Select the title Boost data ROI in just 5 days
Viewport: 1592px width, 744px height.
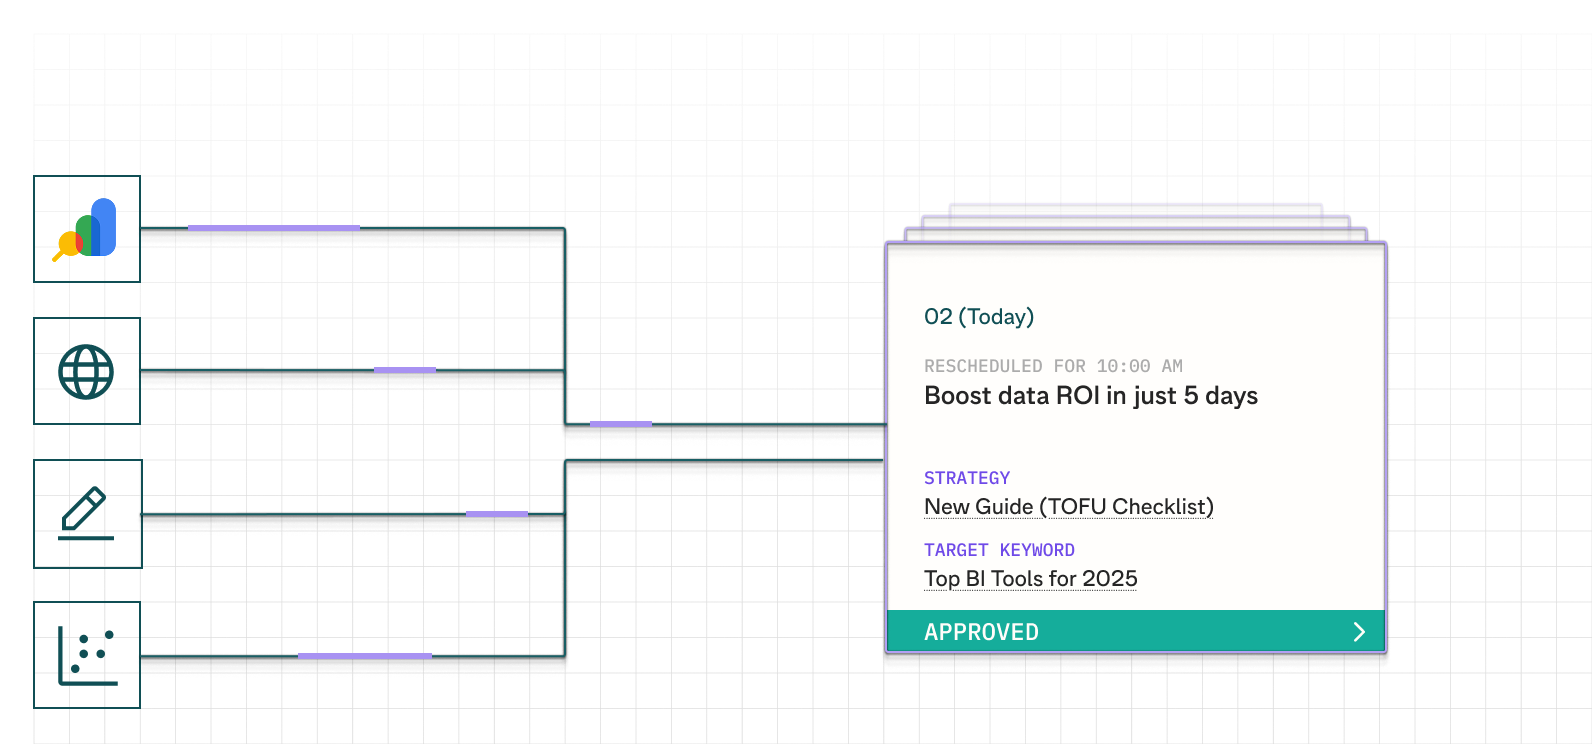pyautogui.click(x=1090, y=396)
